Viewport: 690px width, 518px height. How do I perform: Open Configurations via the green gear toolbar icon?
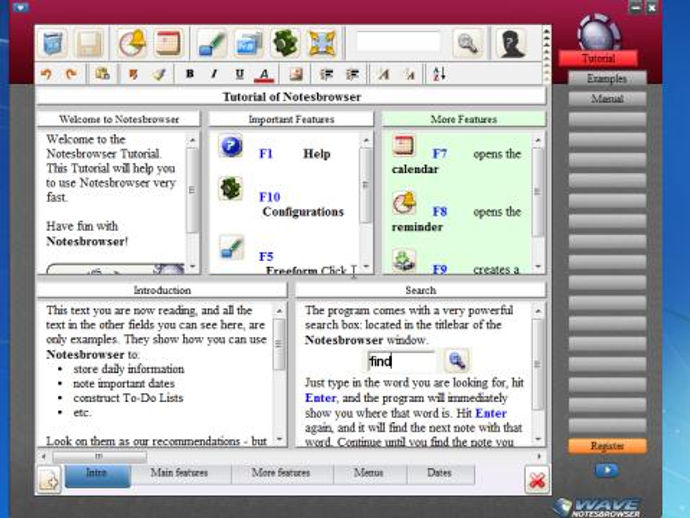coord(285,43)
